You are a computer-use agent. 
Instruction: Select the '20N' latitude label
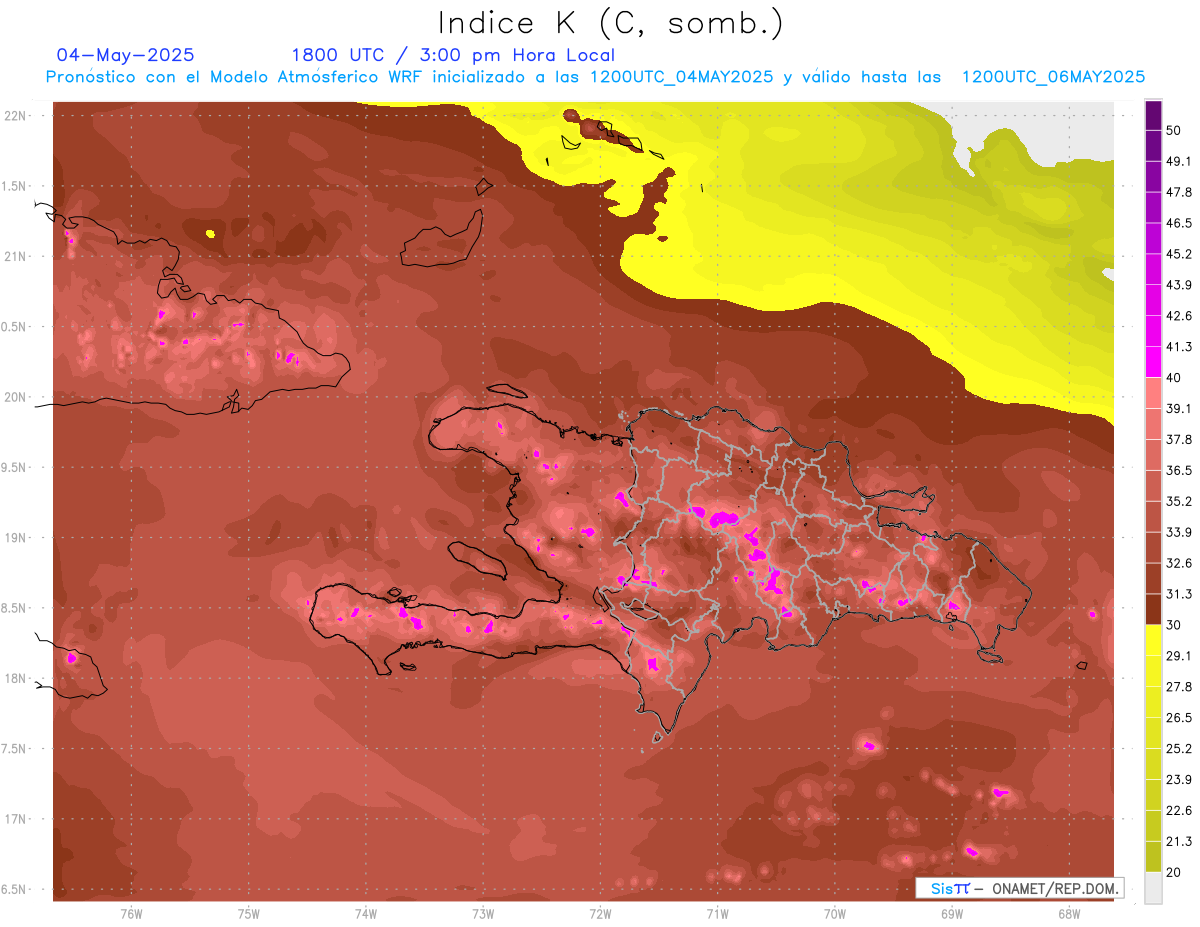point(16,397)
